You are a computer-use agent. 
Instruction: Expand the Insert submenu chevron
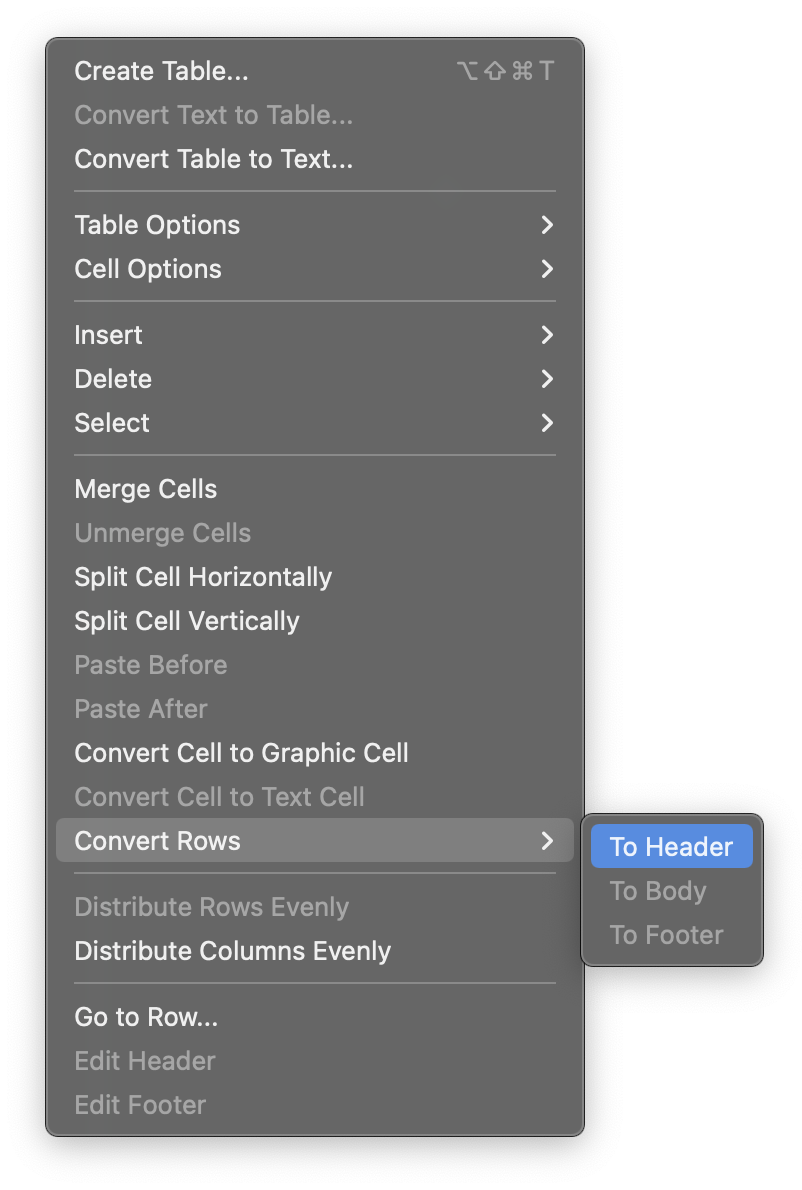click(x=547, y=336)
